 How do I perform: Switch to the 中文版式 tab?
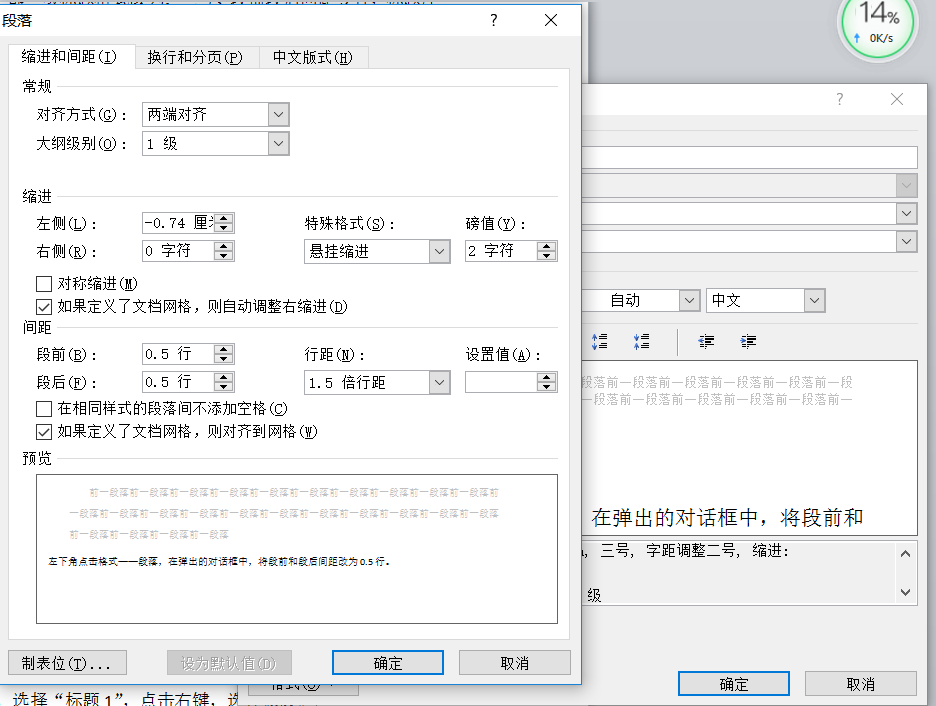click(313, 57)
